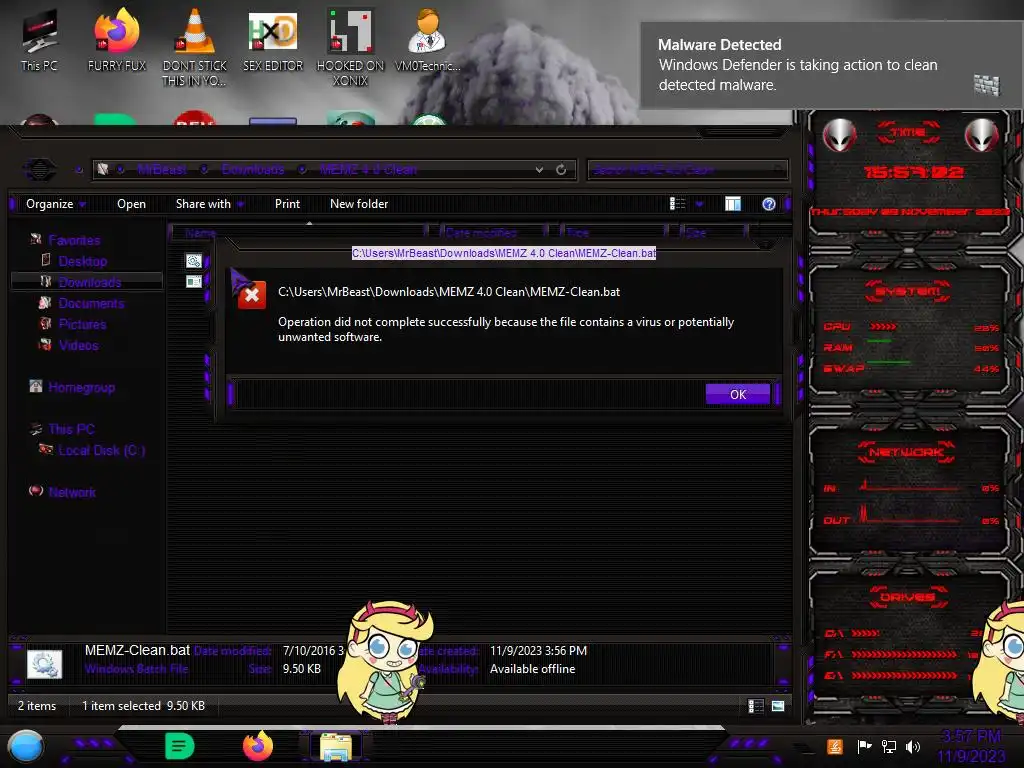
Task: Expand the chevron before Downloads in address bar
Action: pyautogui.click(x=204, y=170)
